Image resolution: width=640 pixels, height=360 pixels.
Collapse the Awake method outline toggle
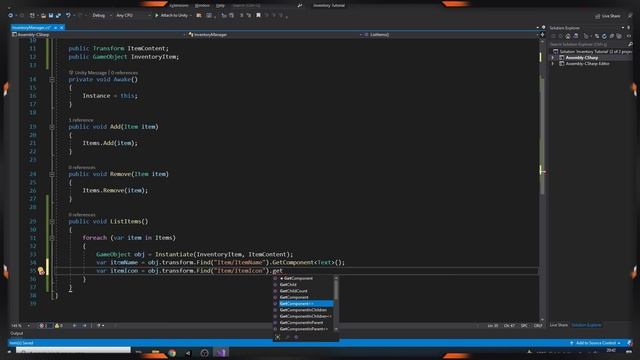[52, 80]
